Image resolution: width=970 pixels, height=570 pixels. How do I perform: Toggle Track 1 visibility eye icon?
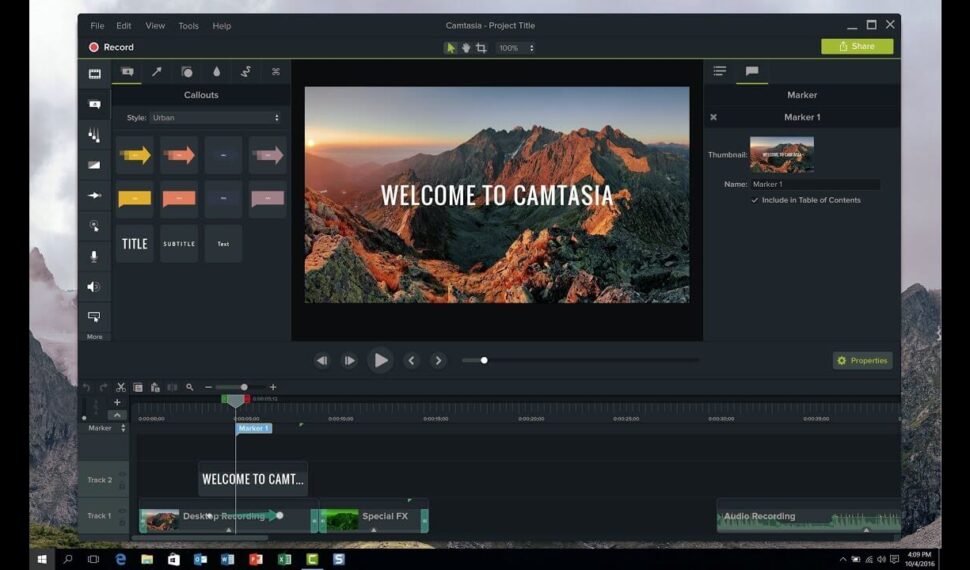pos(123,510)
